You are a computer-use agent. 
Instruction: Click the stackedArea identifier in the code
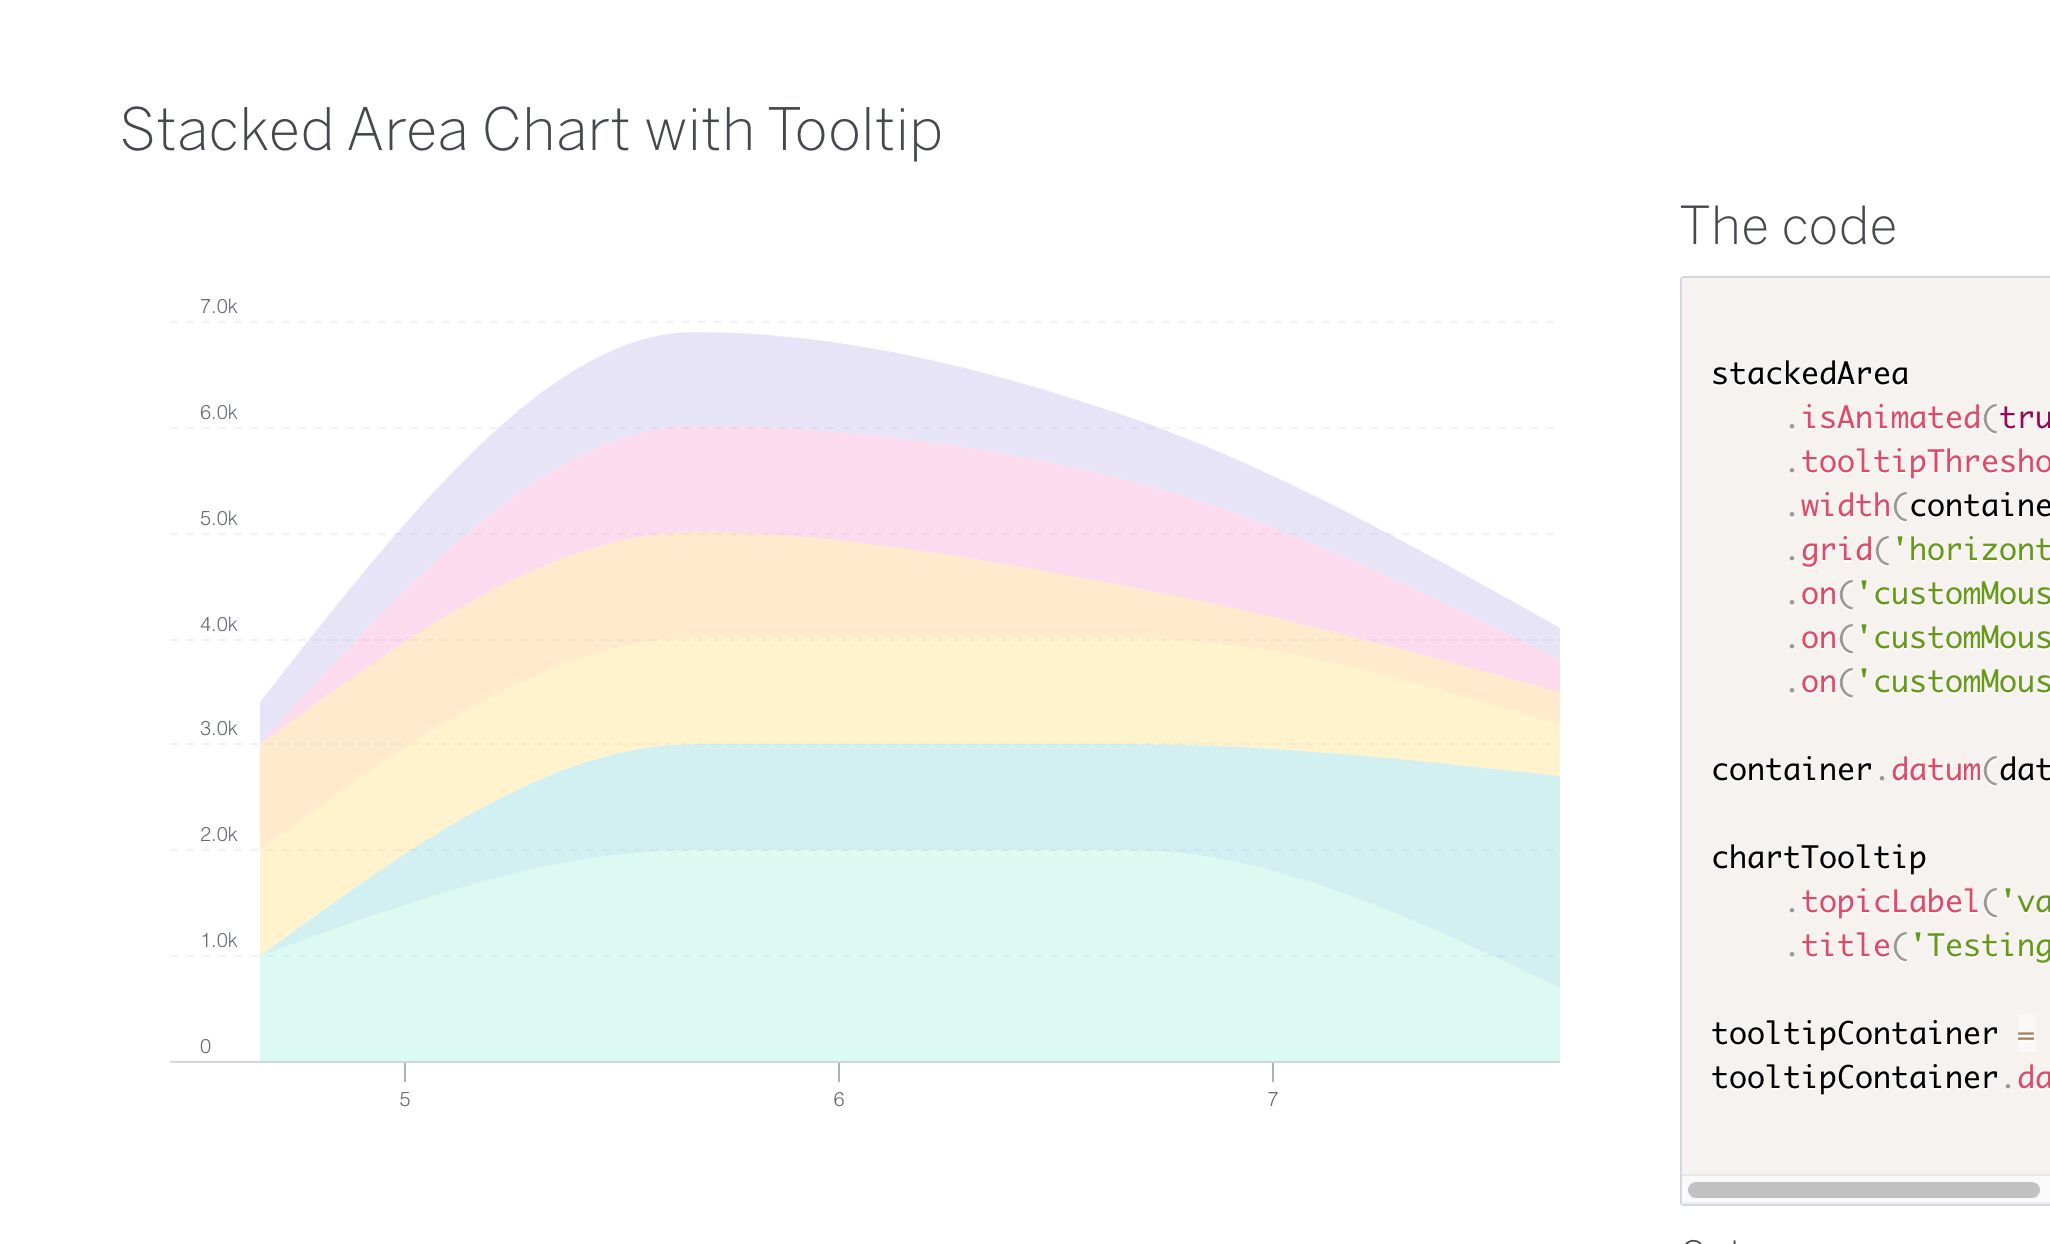(x=1810, y=373)
